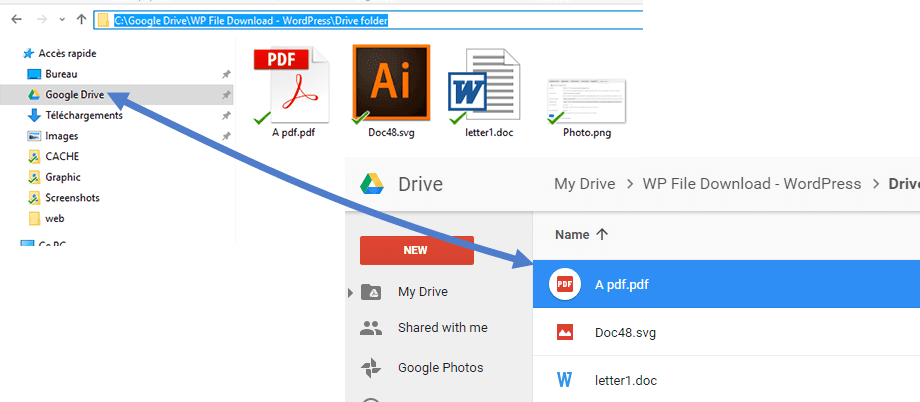Click My Drive in the breadcrumb

[585, 184]
